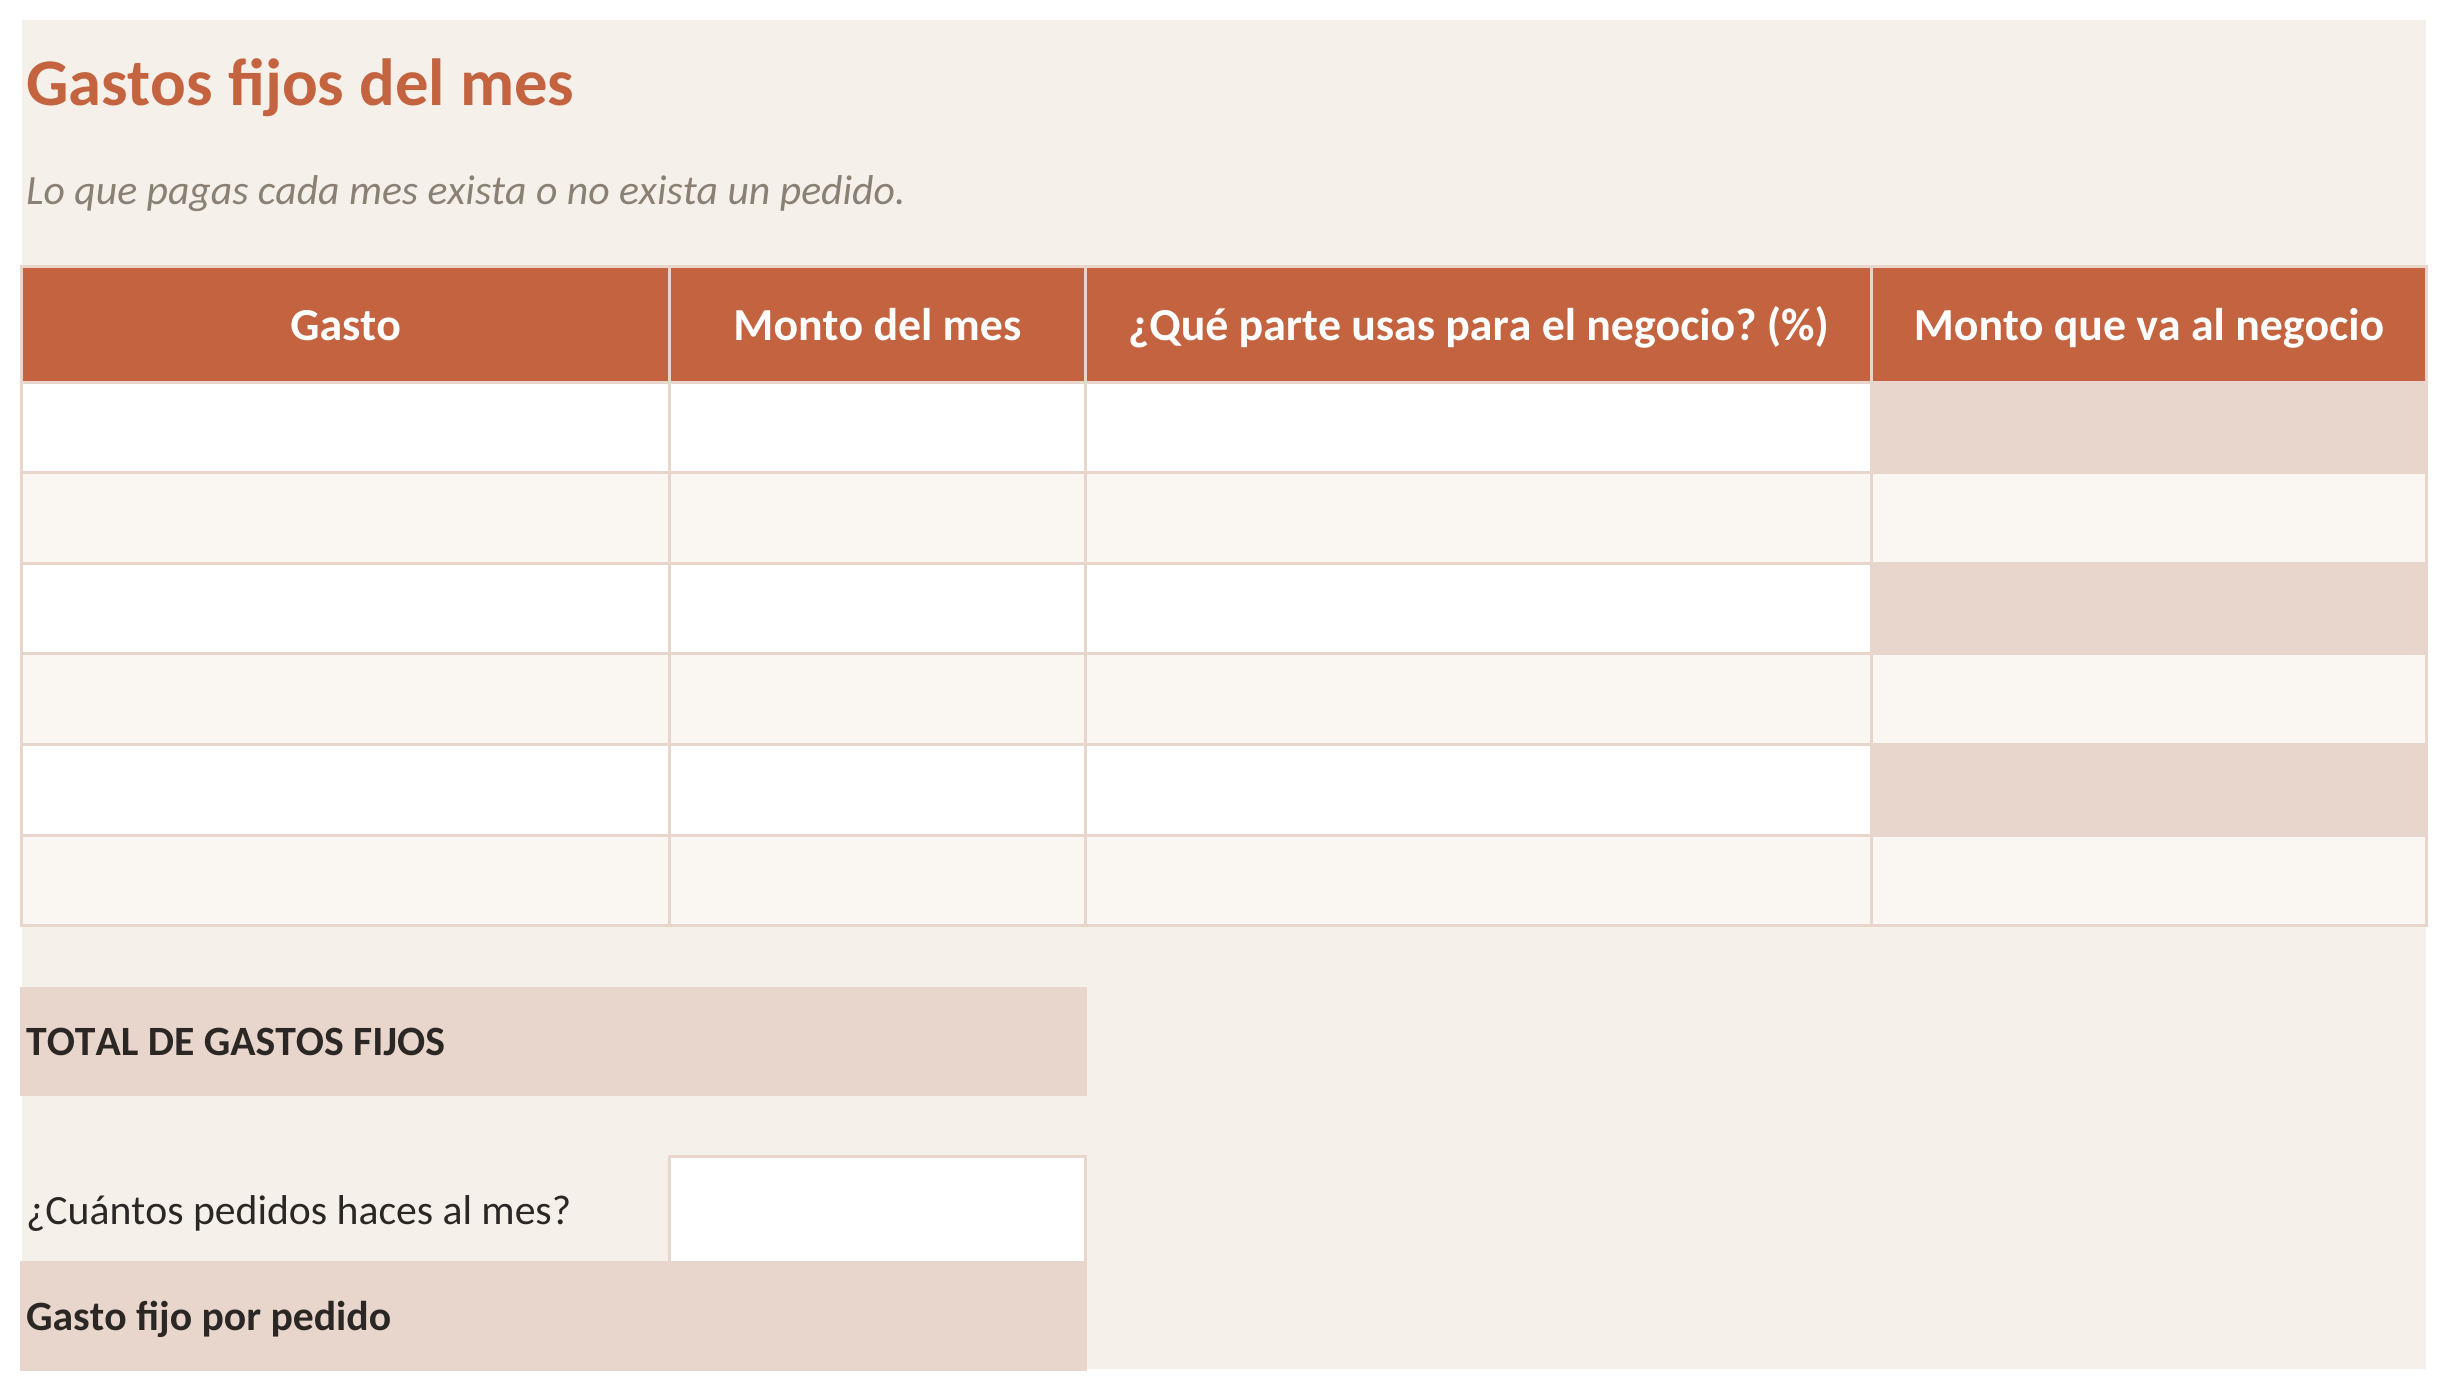This screenshot has height=1390, width=2447.
Task: Click the ¿Qué parte usas para el negocio? header
Action: point(1478,325)
